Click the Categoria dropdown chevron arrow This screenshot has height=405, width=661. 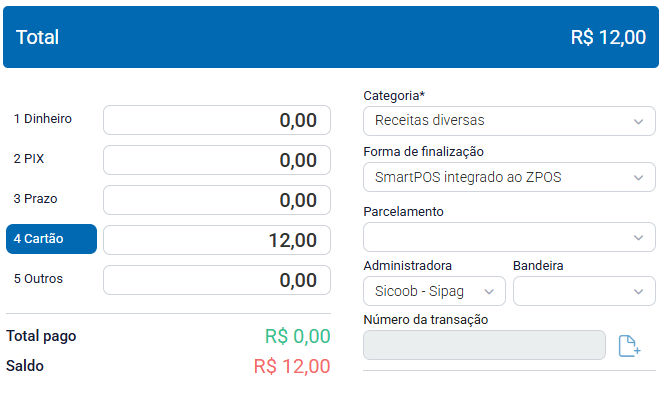[639, 122]
